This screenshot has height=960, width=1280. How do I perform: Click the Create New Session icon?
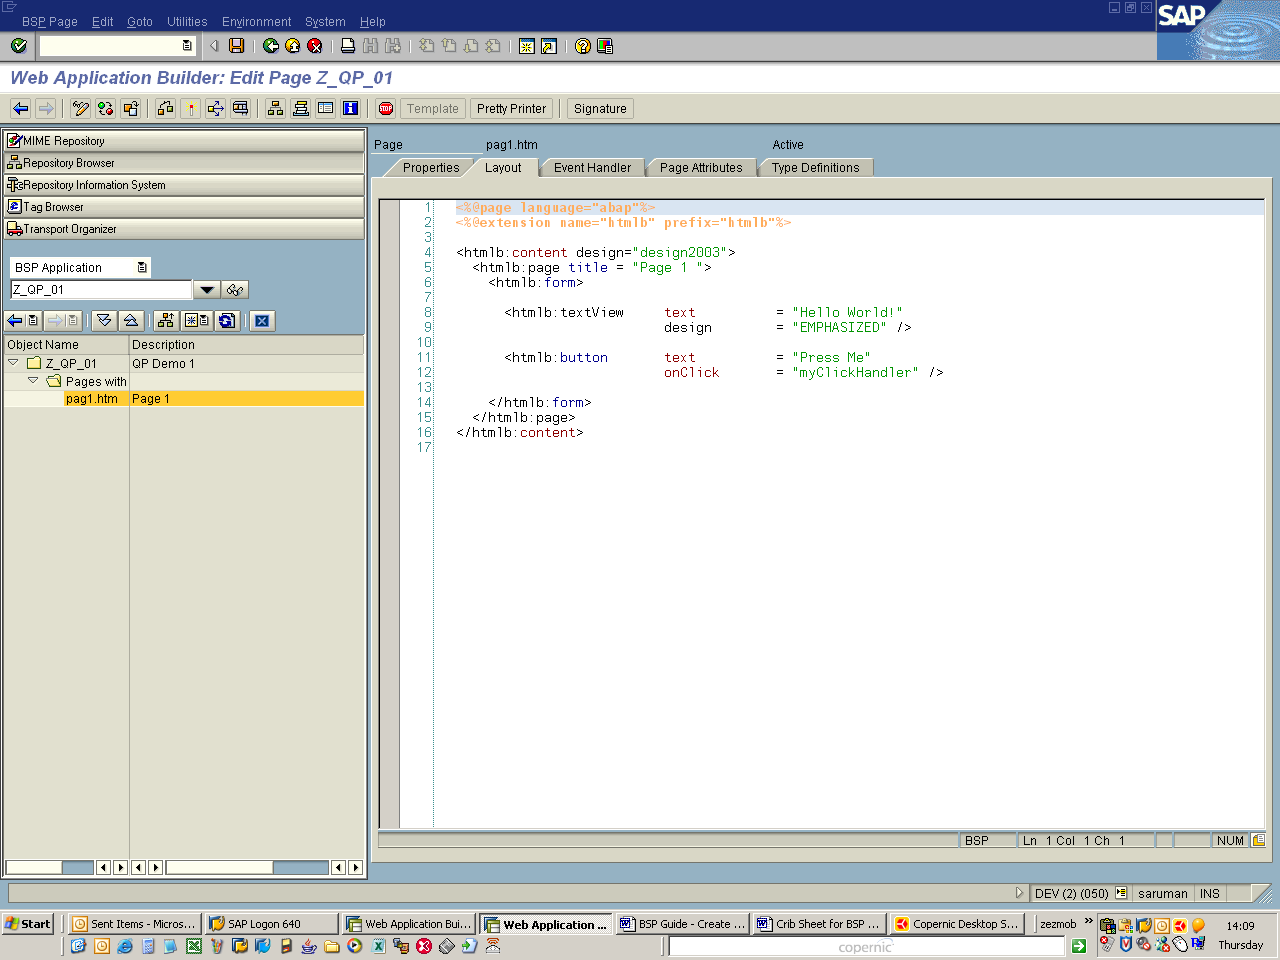527,46
